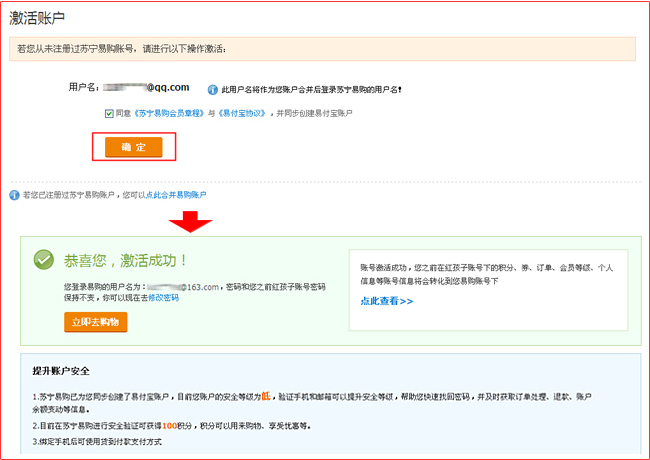Click the orange 确定 confirm button
This screenshot has width=650, height=460.
[133, 146]
